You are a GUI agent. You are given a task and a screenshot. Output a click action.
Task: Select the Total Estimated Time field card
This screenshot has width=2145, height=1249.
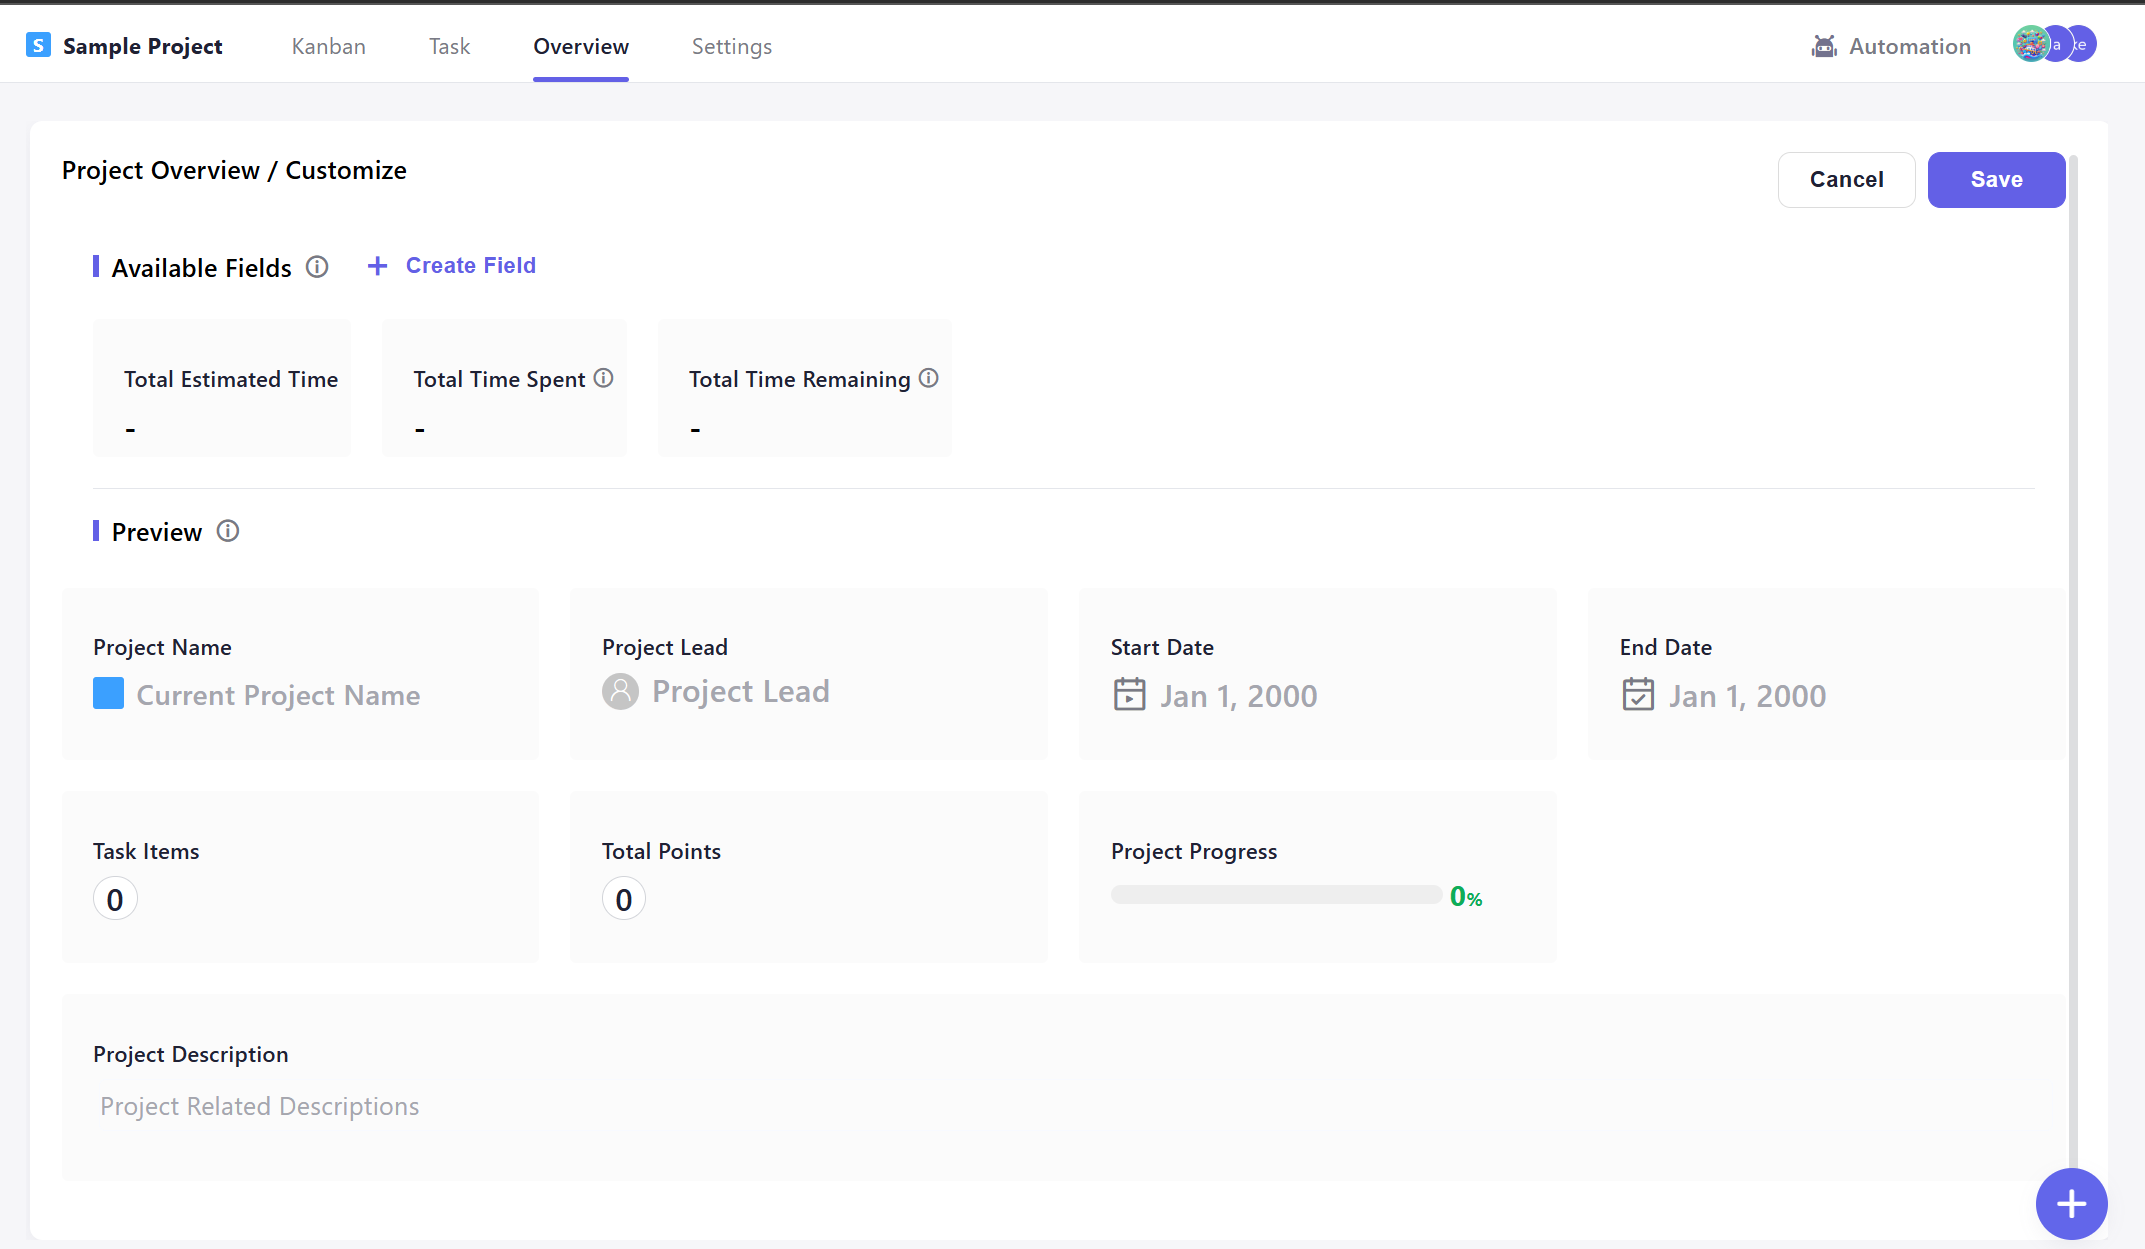[x=222, y=388]
